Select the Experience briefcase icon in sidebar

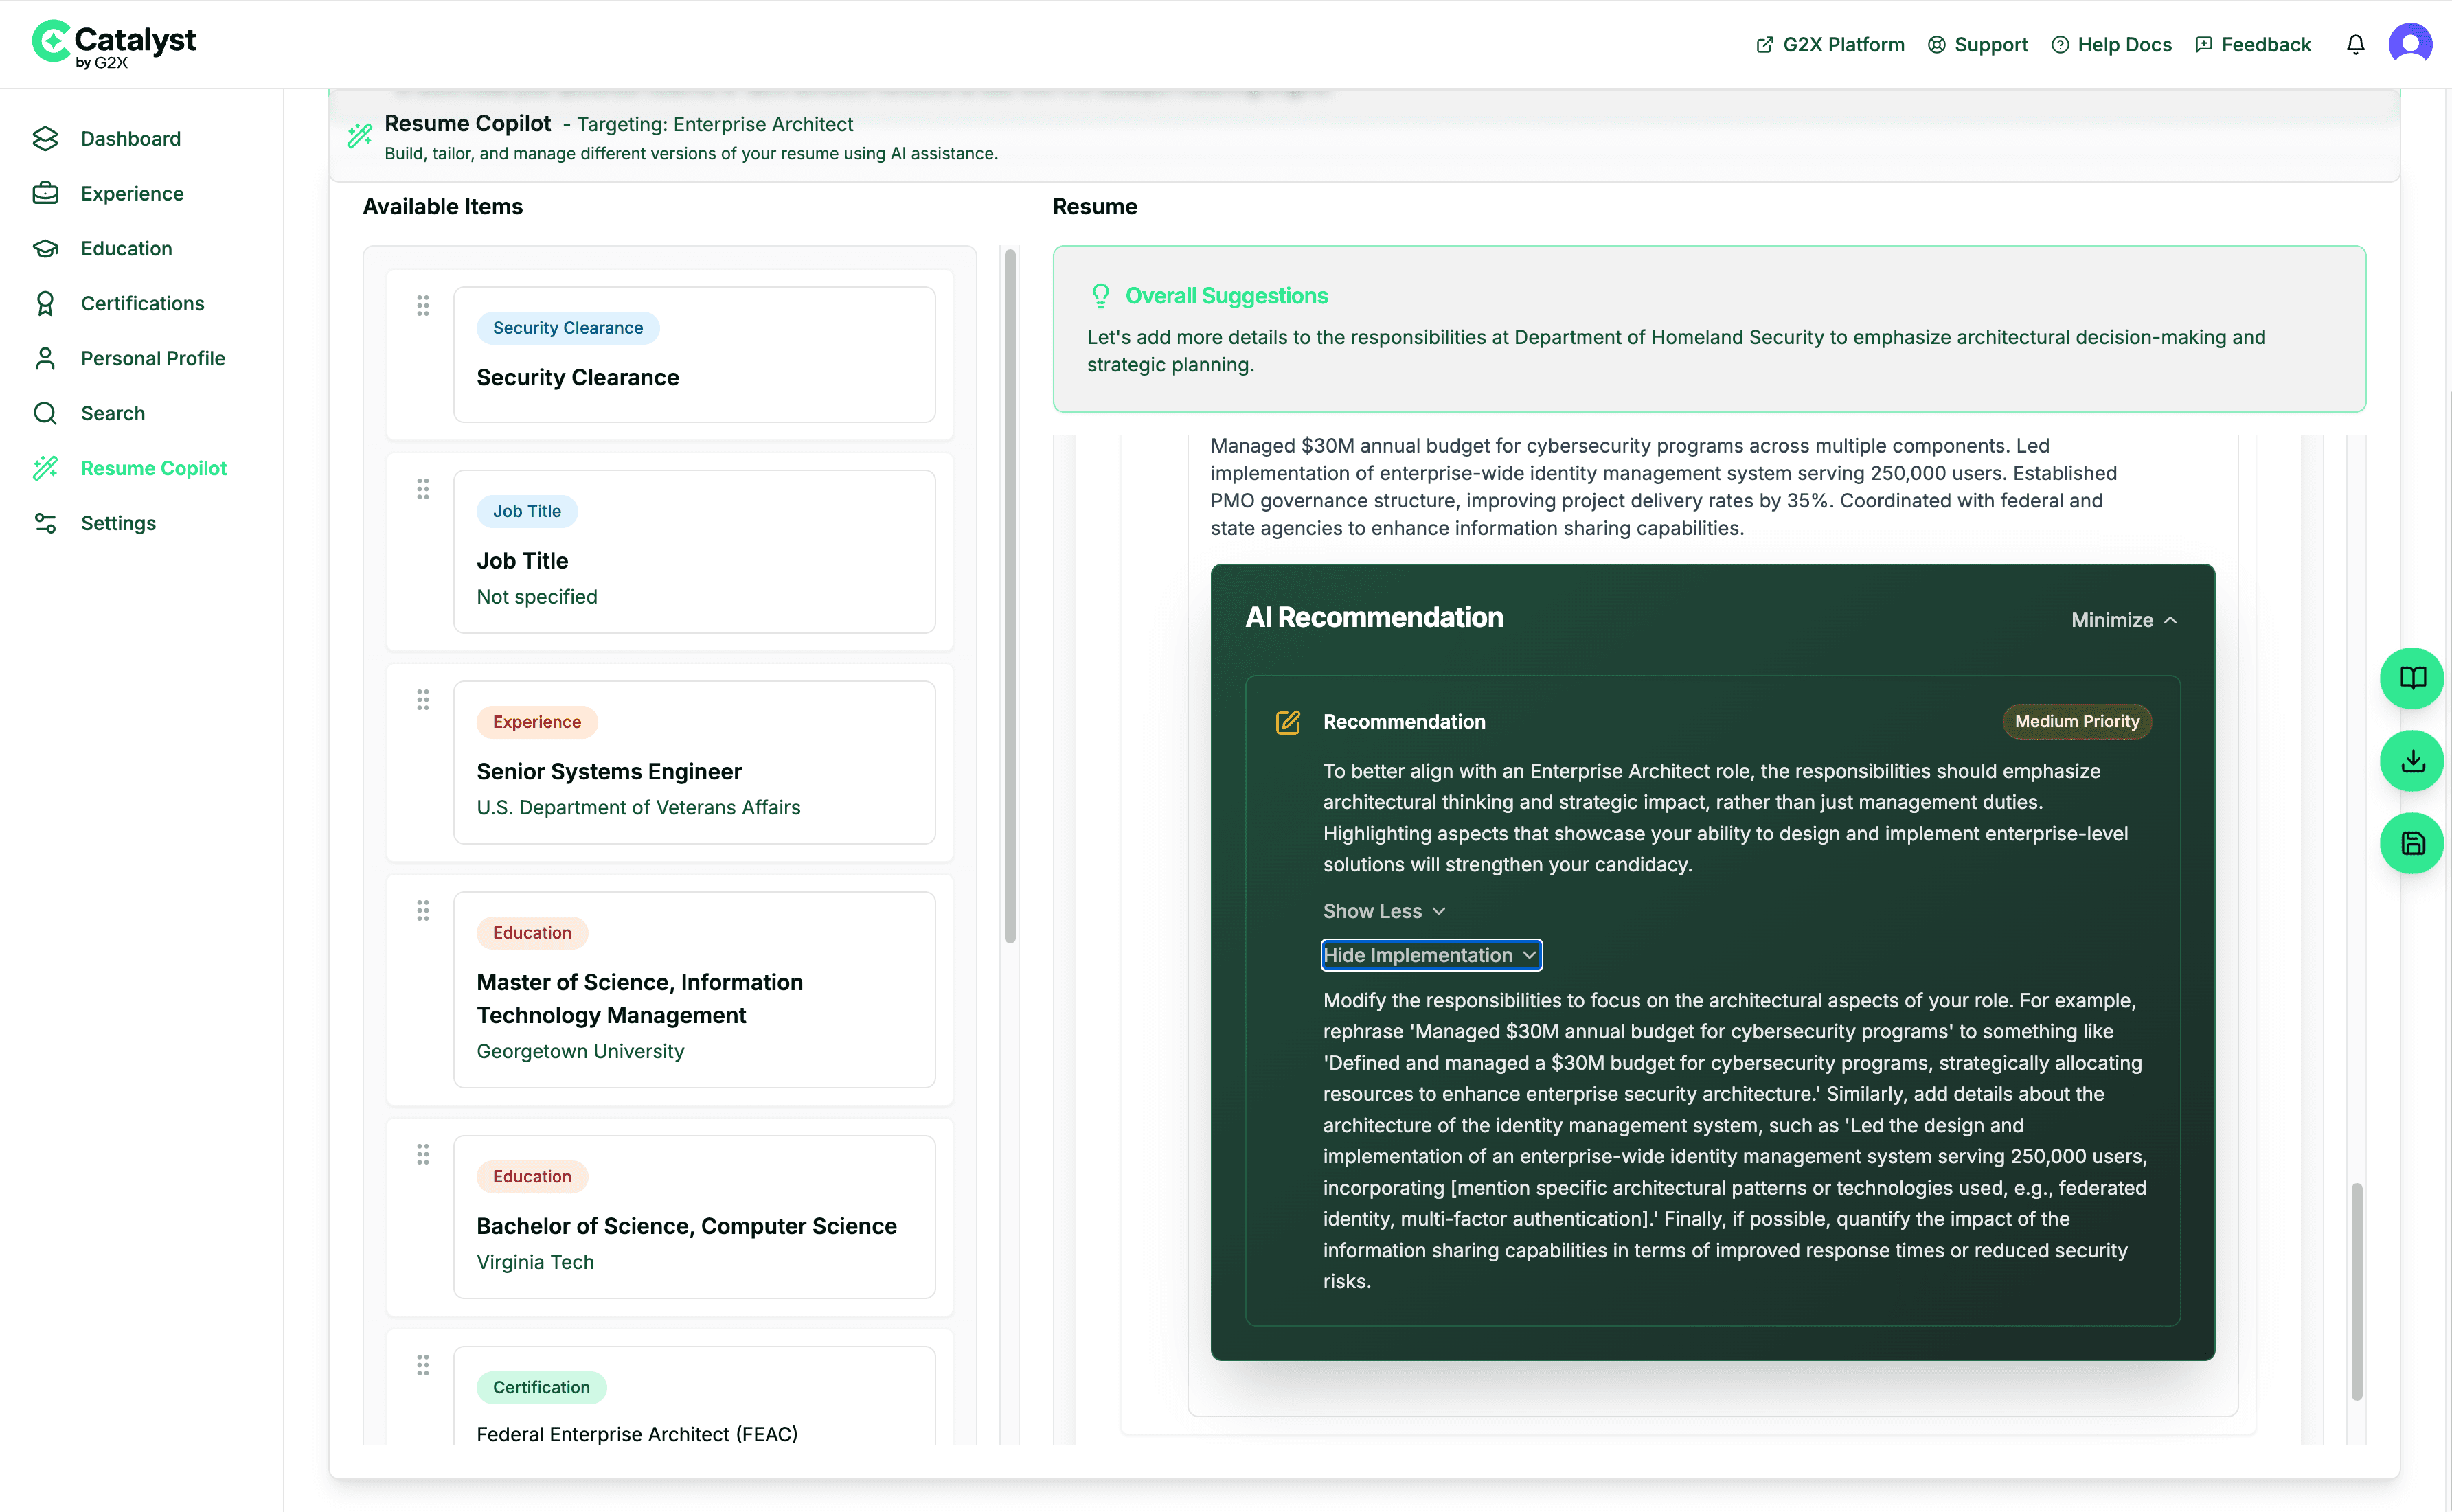(x=46, y=193)
